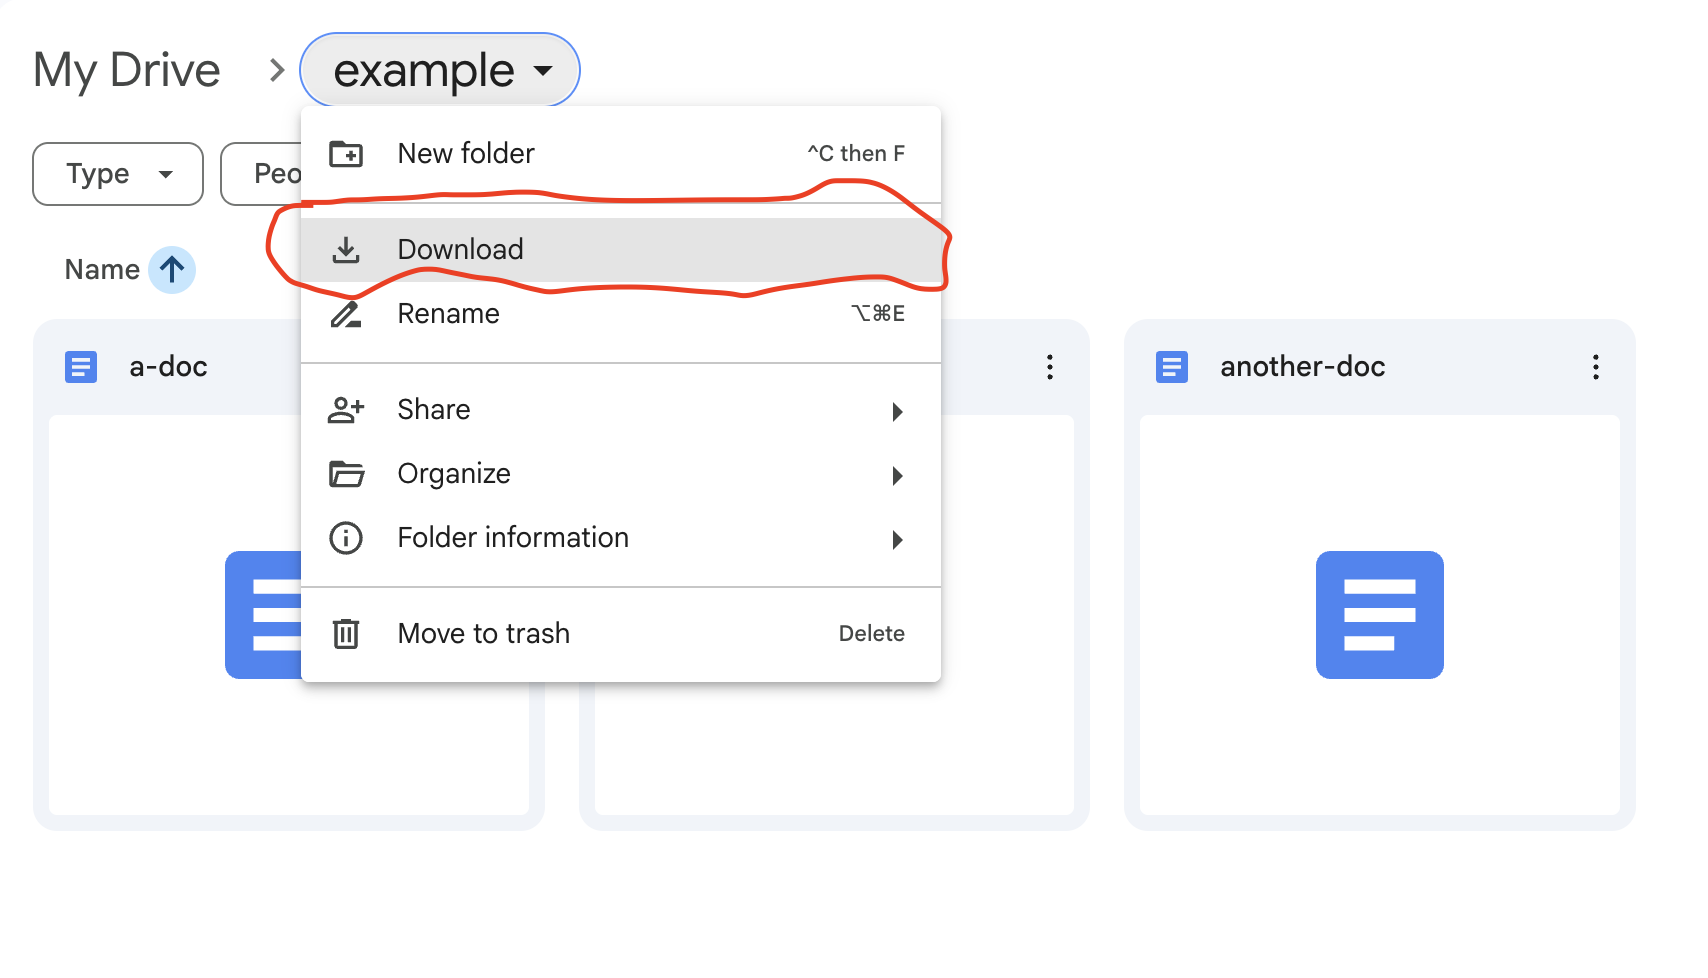Viewport: 1708px width, 978px height.
Task: Toggle the Name sort direction arrow
Action: [172, 269]
